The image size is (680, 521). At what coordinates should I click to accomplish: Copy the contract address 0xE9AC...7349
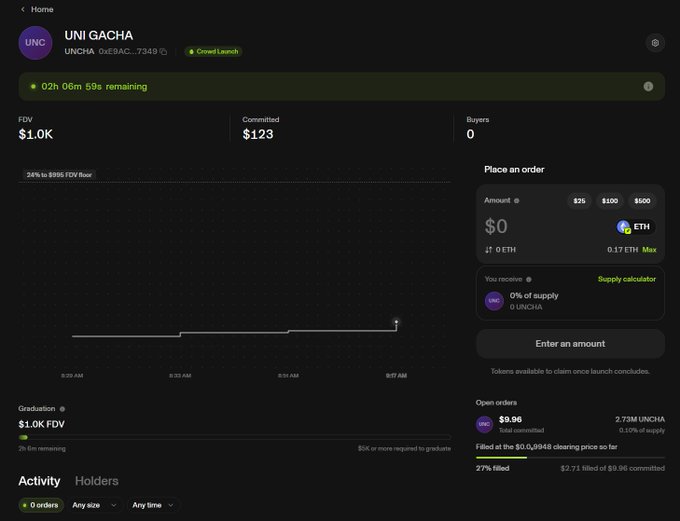[x=163, y=52]
